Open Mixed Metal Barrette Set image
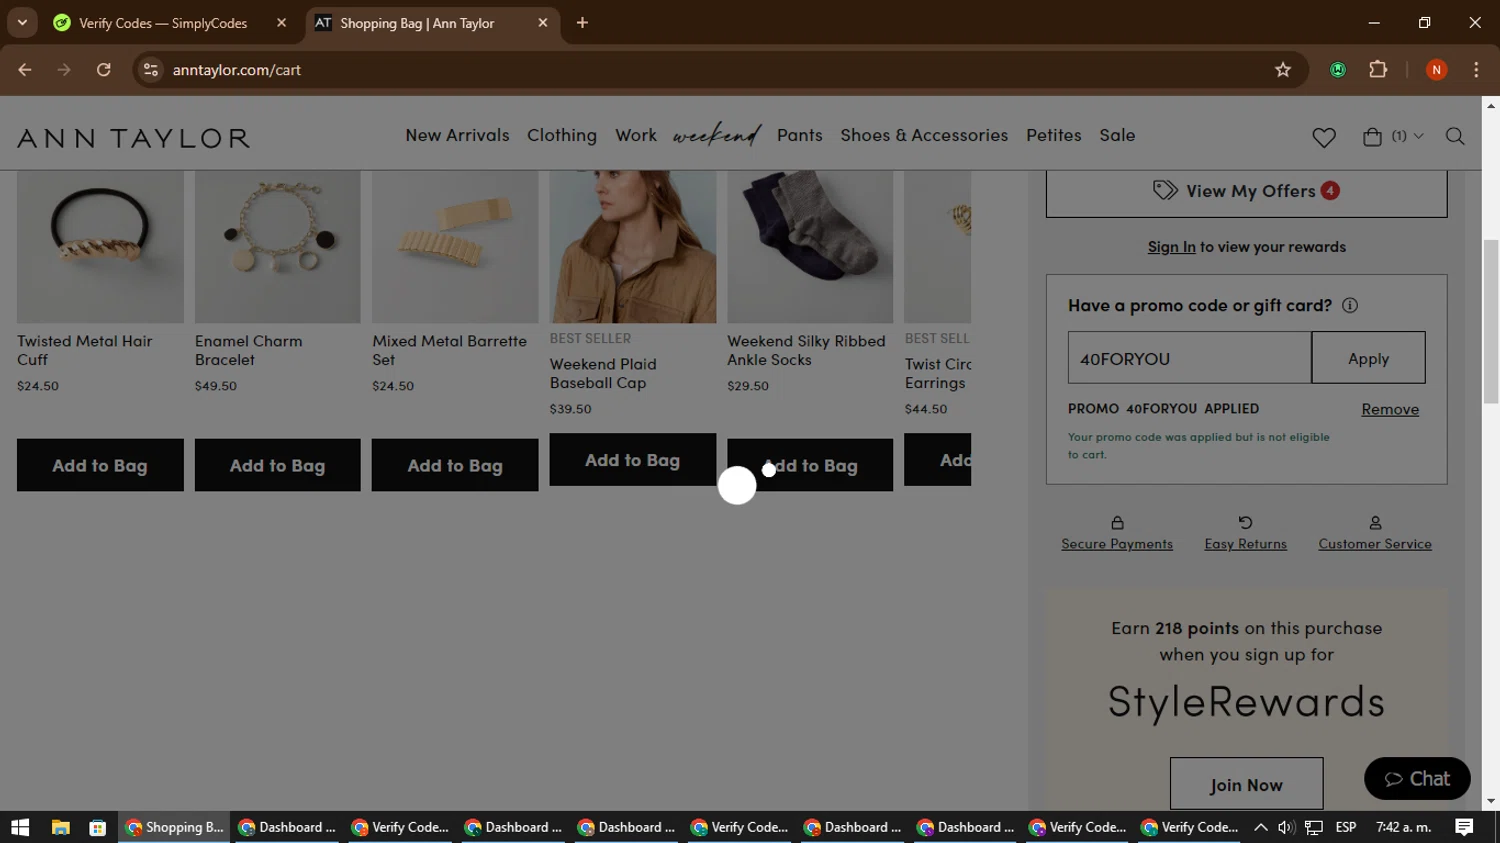The width and height of the screenshot is (1500, 843). pyautogui.click(x=455, y=246)
